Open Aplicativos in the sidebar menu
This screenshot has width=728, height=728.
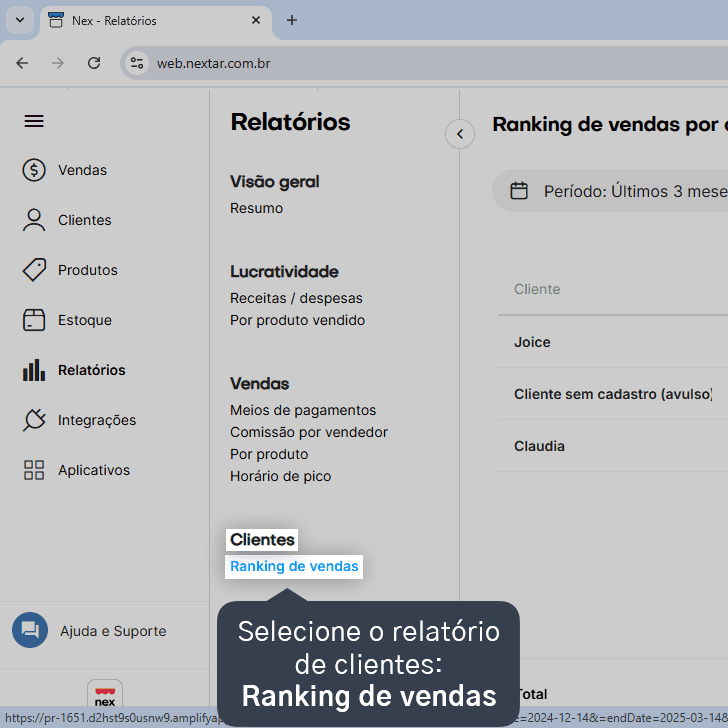[x=94, y=470]
